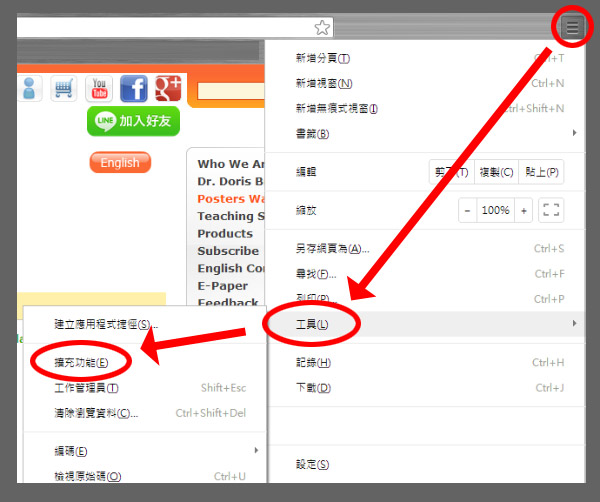Open the shopping cart icon
600x502 pixels.
64,88
